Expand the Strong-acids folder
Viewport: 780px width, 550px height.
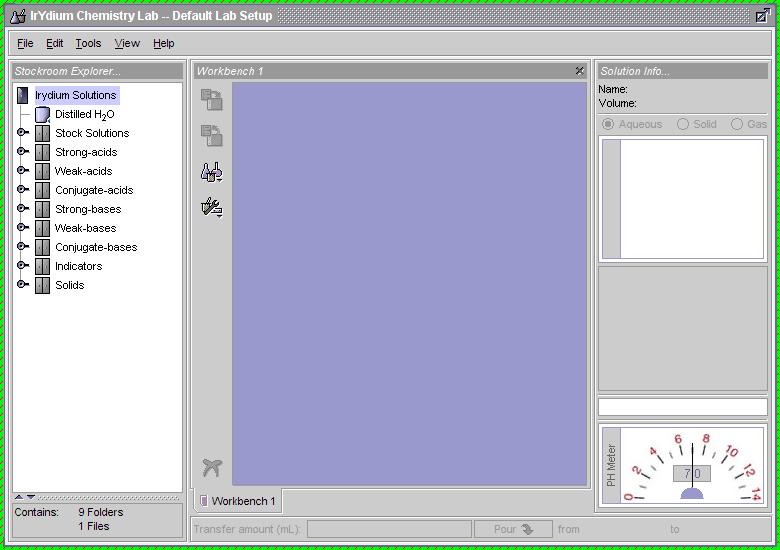tap(22, 151)
